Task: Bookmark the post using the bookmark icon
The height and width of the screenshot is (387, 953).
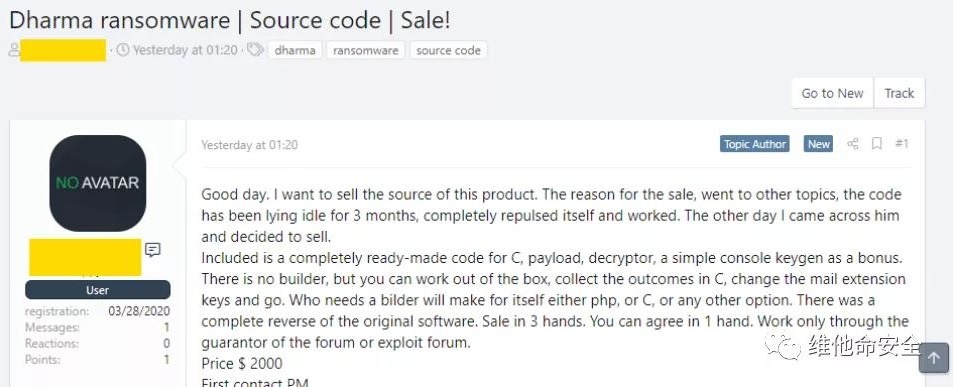Action: (876, 144)
